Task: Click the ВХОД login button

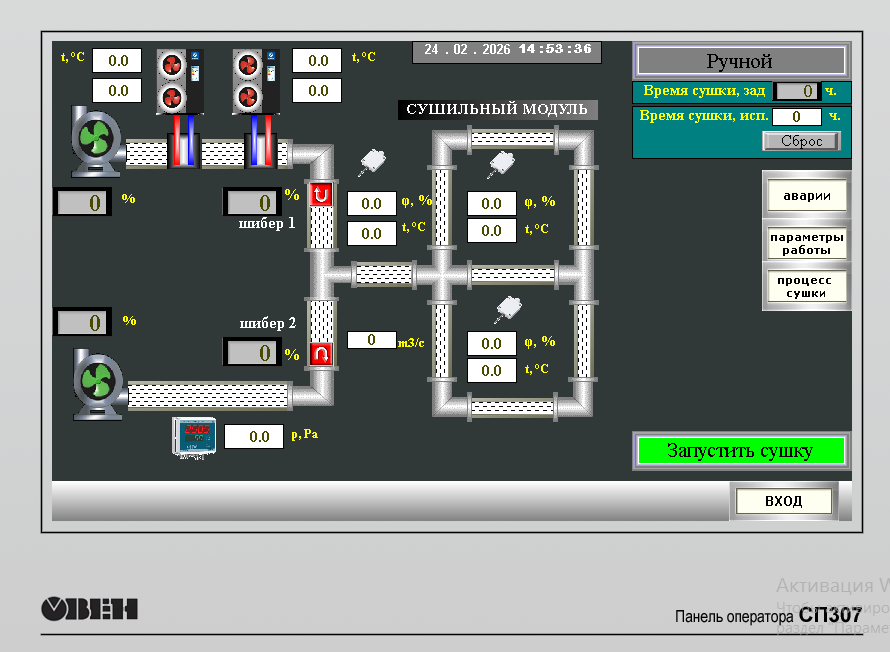Action: pos(784,501)
